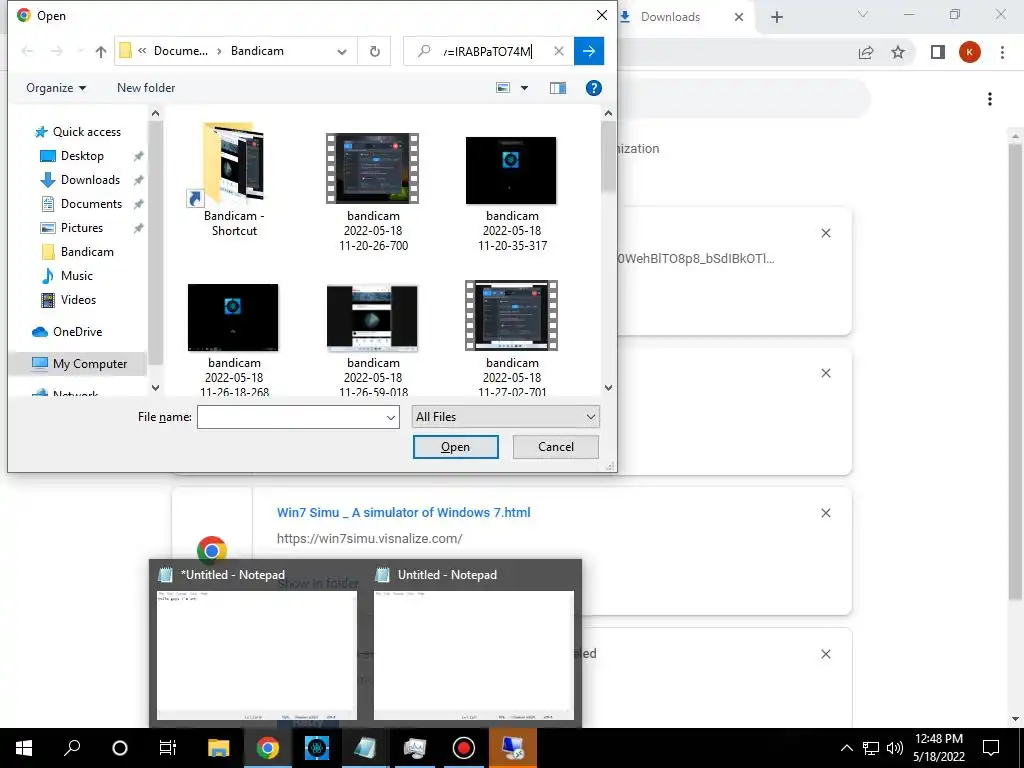Open the notification center icon
Screen dimensions: 1024x768
pos(991,748)
